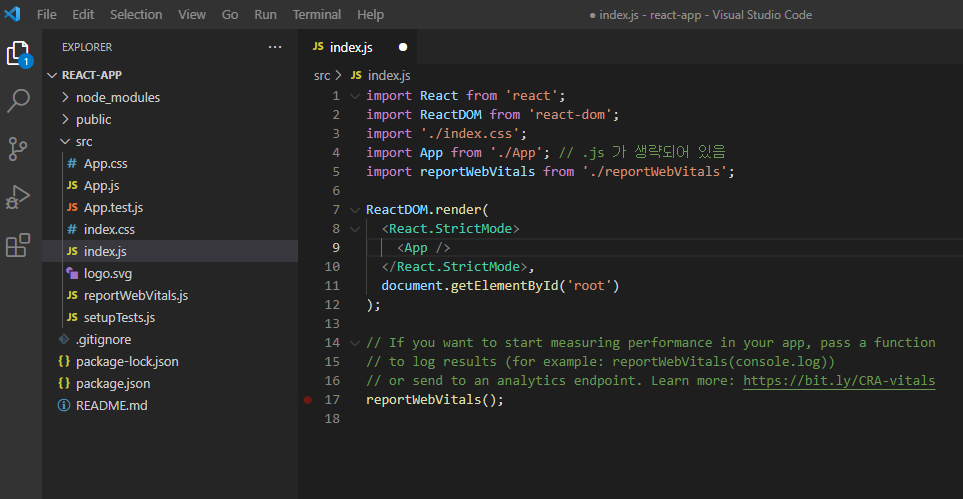Viewport: 963px width, 499px height.
Task: Click the hash icon of index.css
Action: point(72,230)
